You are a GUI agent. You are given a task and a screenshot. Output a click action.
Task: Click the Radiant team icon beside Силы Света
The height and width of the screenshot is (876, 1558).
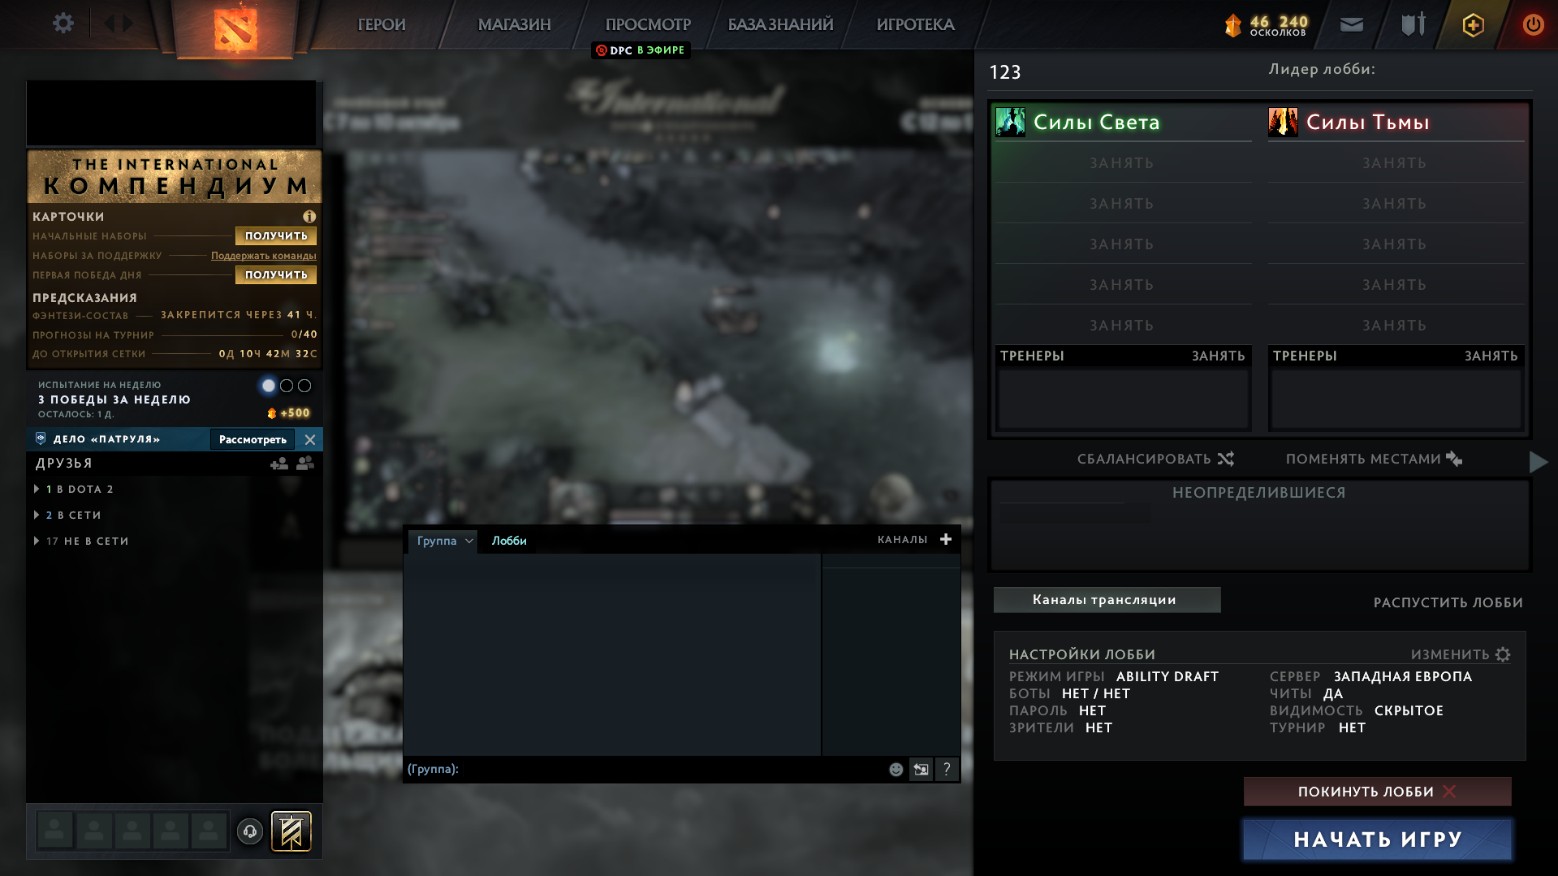point(1010,122)
